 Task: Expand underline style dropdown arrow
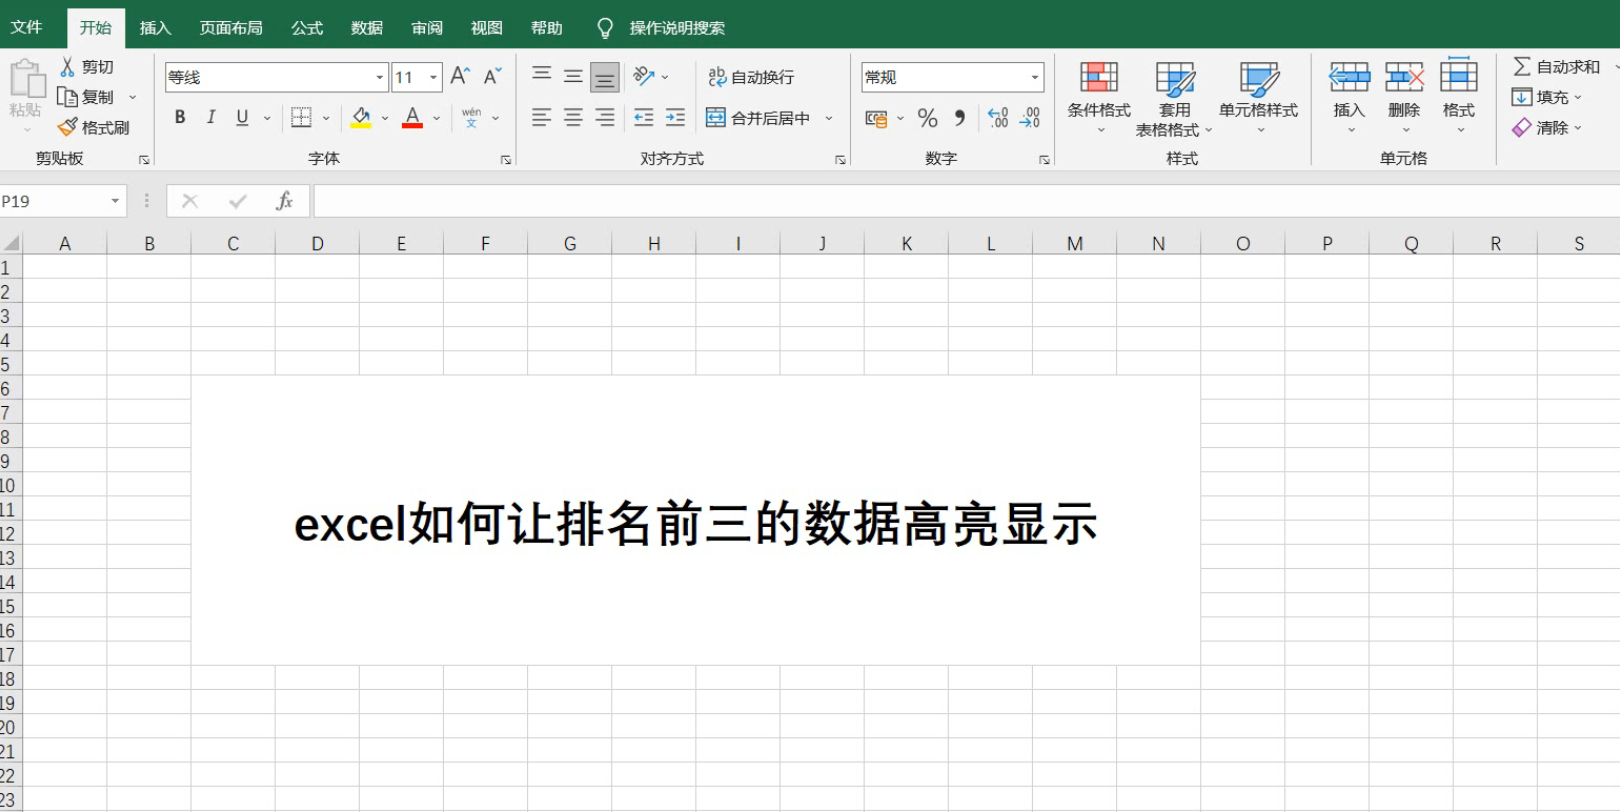pyautogui.click(x=267, y=118)
